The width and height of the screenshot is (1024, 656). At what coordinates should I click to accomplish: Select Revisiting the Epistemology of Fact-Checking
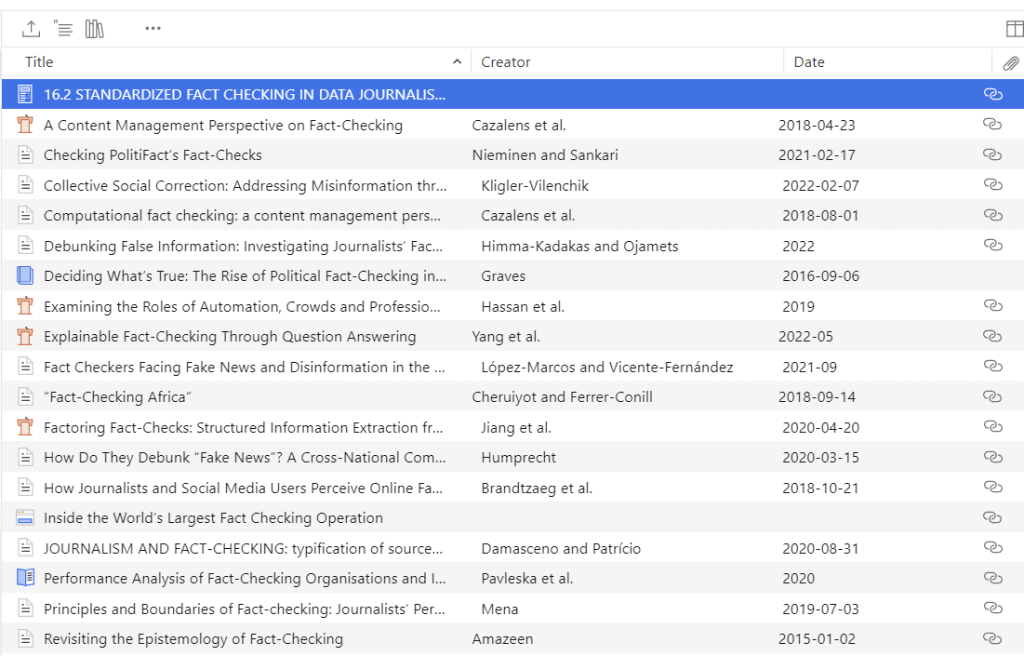[x=193, y=639]
